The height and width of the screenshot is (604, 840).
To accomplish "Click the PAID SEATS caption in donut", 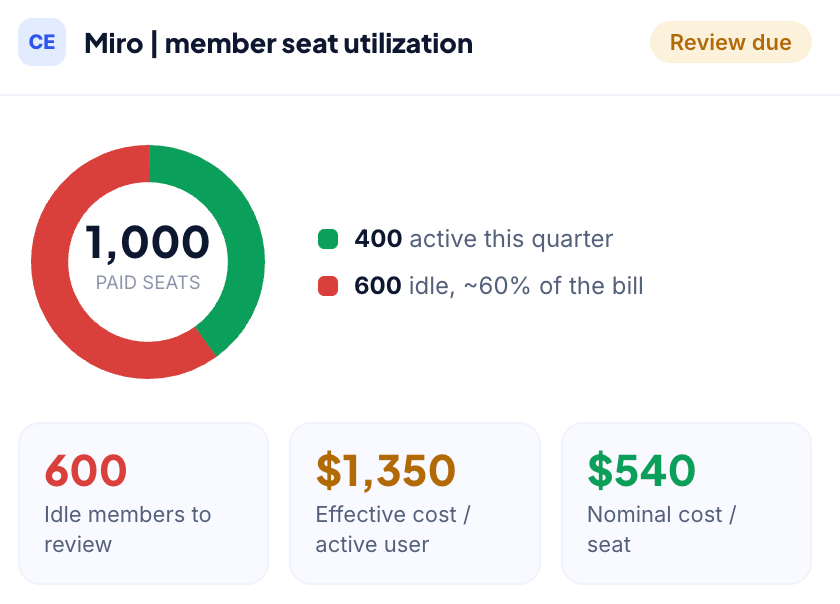I will click(x=148, y=282).
